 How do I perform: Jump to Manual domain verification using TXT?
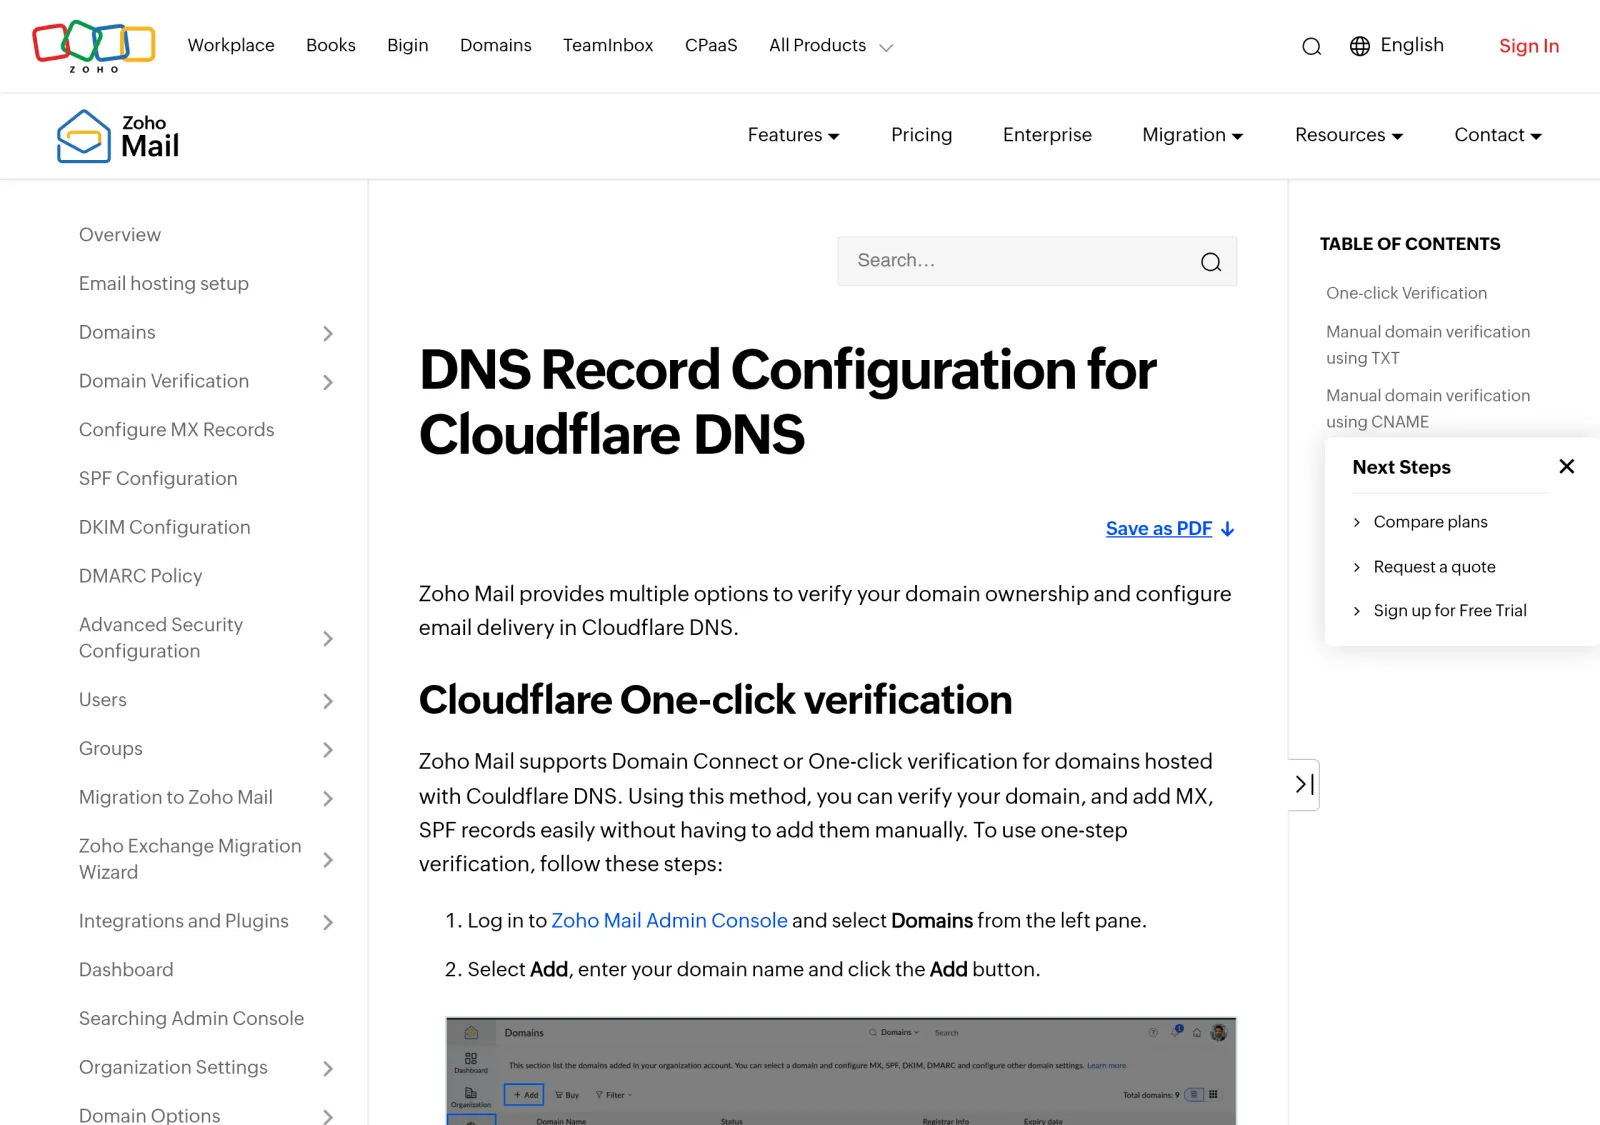(x=1427, y=345)
